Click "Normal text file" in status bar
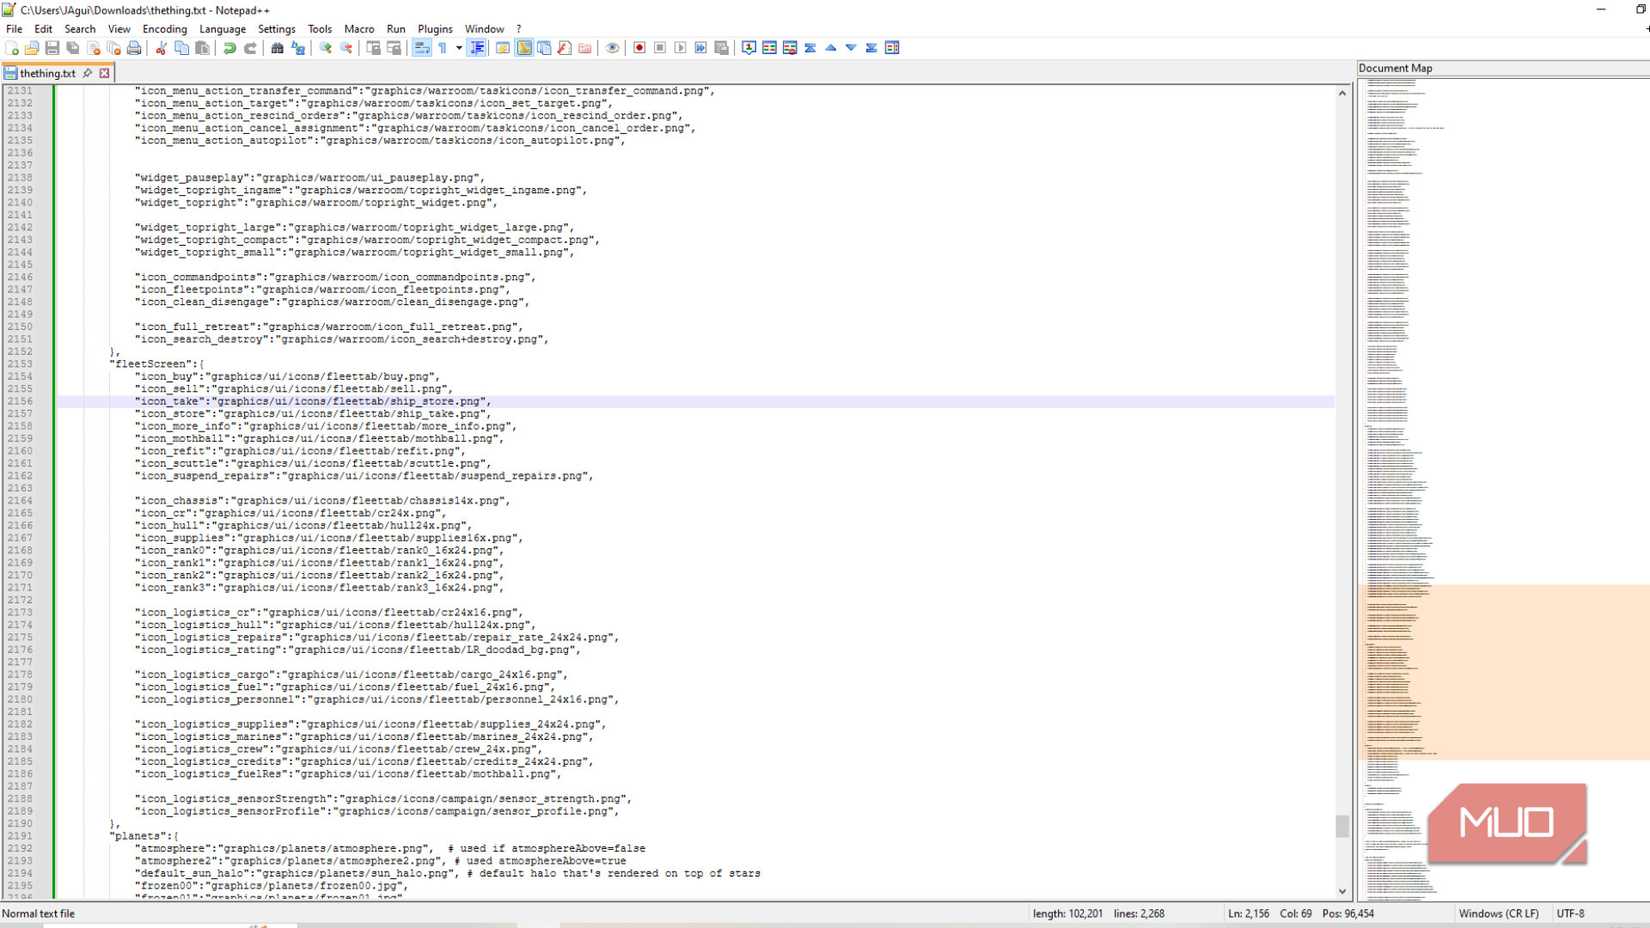Screen dimensions: 1650x928 (x=38, y=914)
